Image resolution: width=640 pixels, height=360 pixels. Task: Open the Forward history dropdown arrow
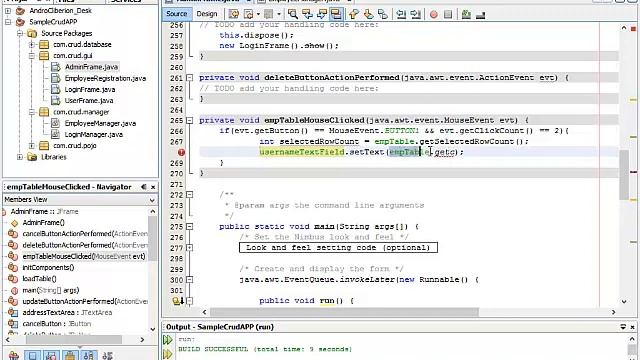(x=279, y=14)
